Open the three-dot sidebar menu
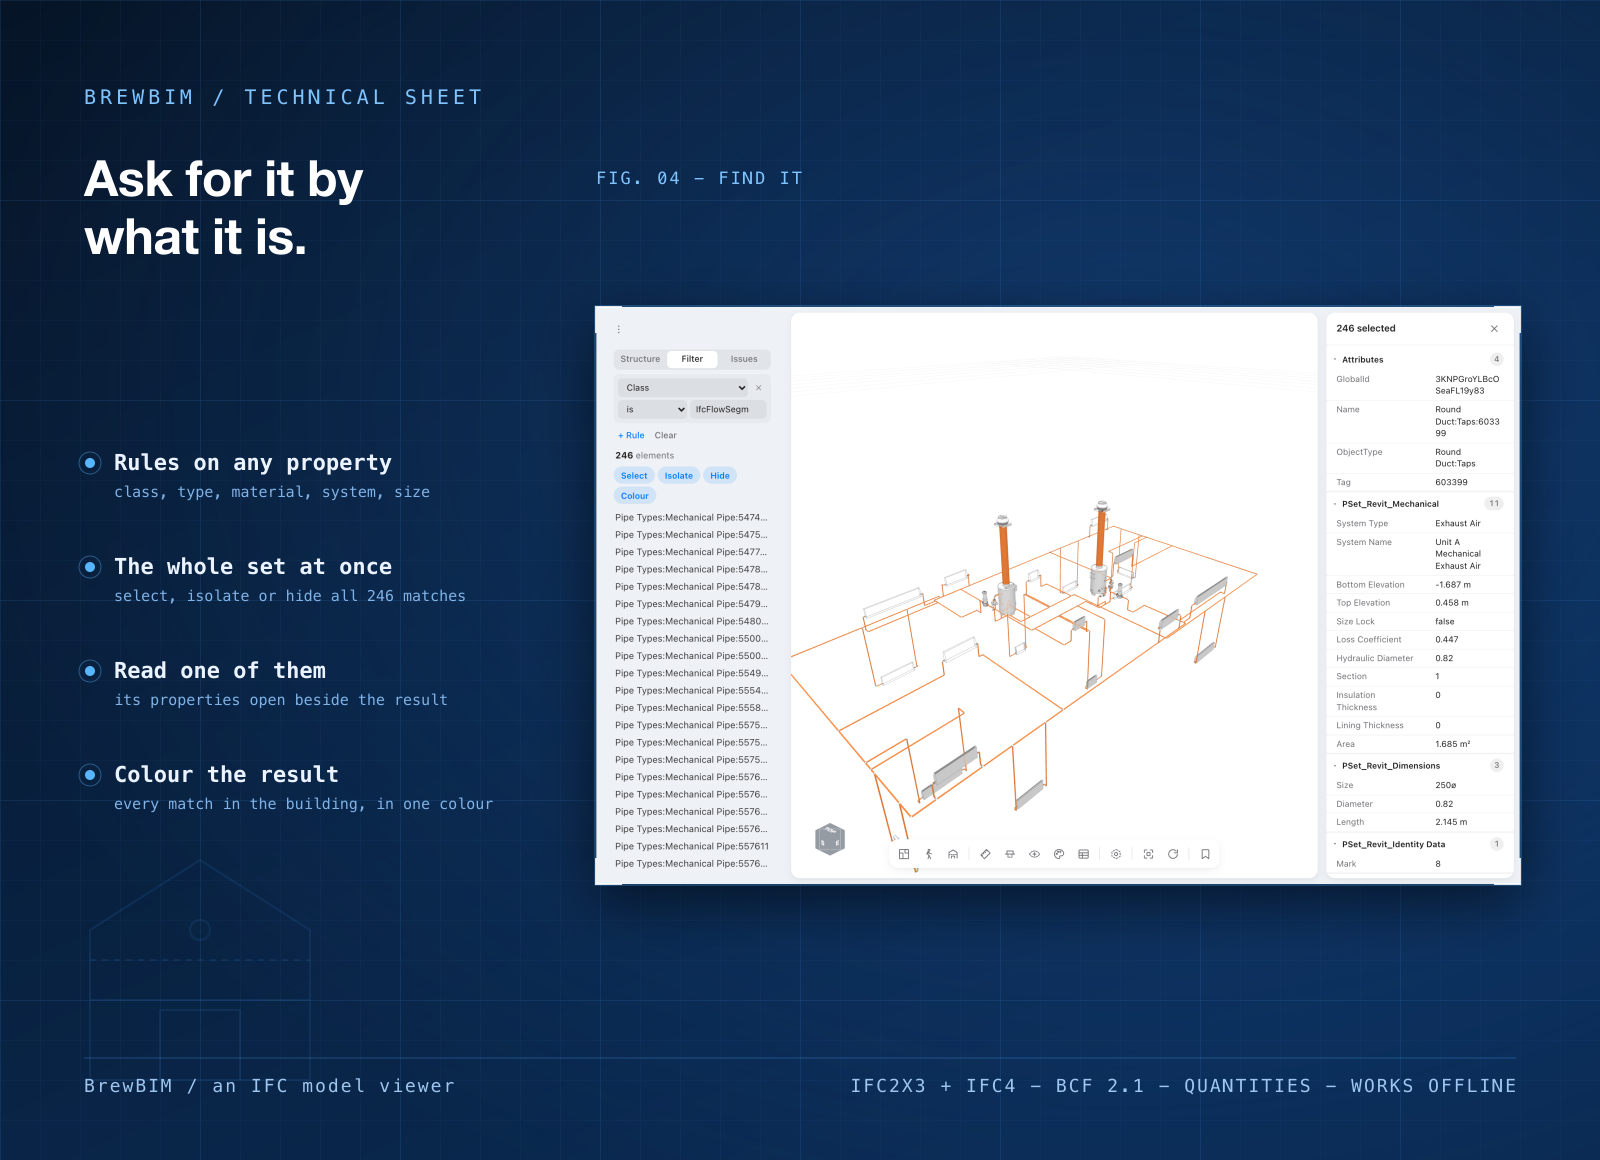1600x1160 pixels. pos(619,329)
